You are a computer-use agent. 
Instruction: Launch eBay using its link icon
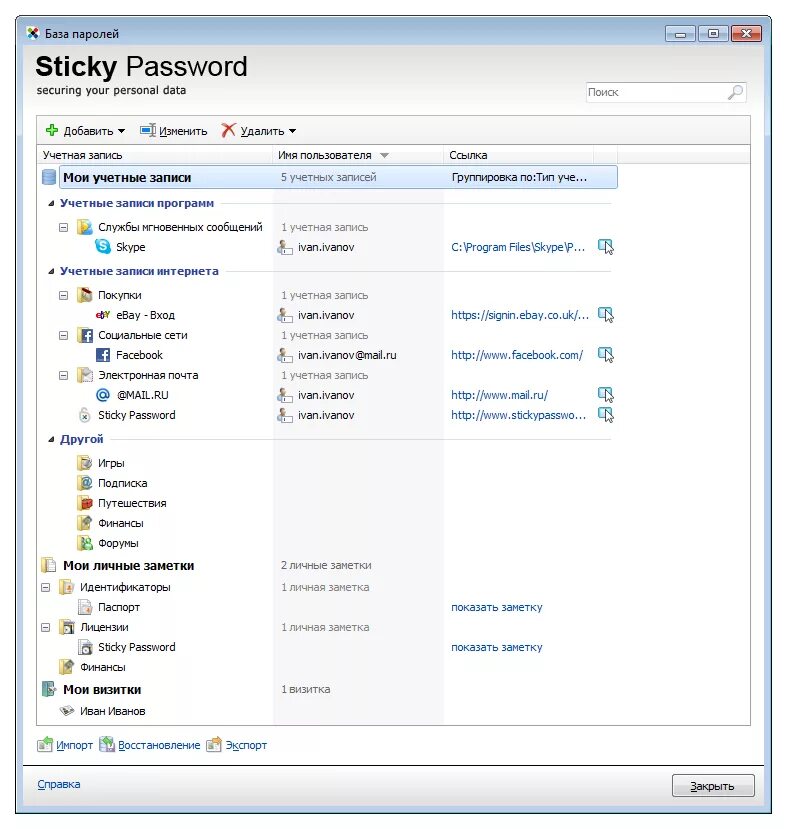606,315
